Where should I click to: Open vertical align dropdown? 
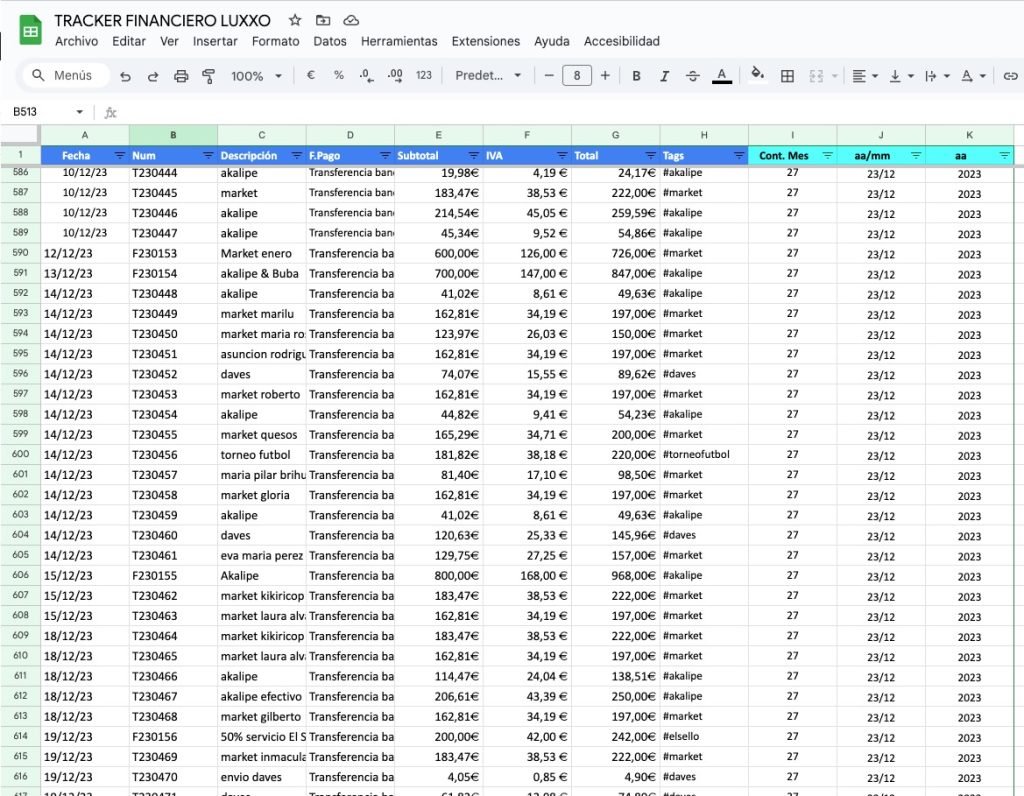(901, 76)
